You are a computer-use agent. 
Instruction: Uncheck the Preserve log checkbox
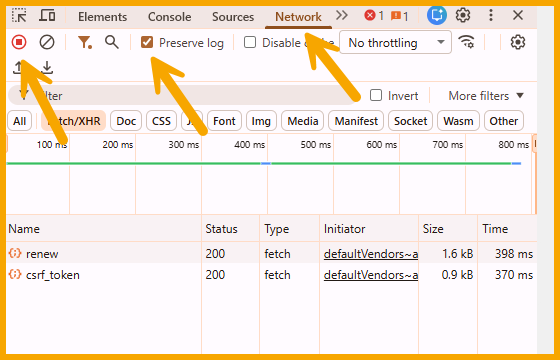[x=147, y=42]
